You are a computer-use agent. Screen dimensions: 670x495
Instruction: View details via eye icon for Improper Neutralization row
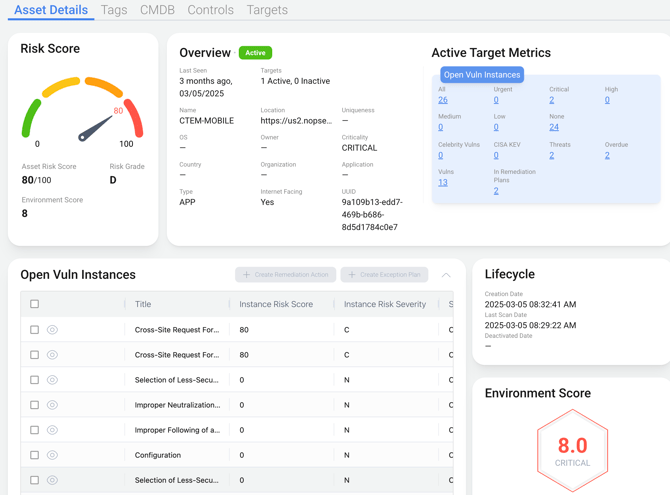coord(52,405)
